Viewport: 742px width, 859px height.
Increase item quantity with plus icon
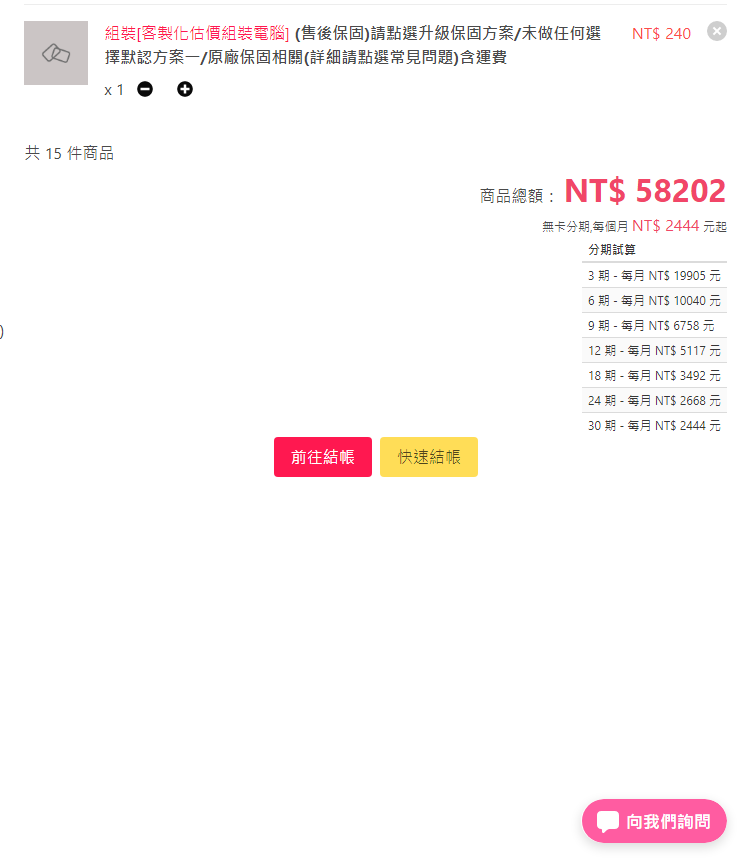(185, 90)
